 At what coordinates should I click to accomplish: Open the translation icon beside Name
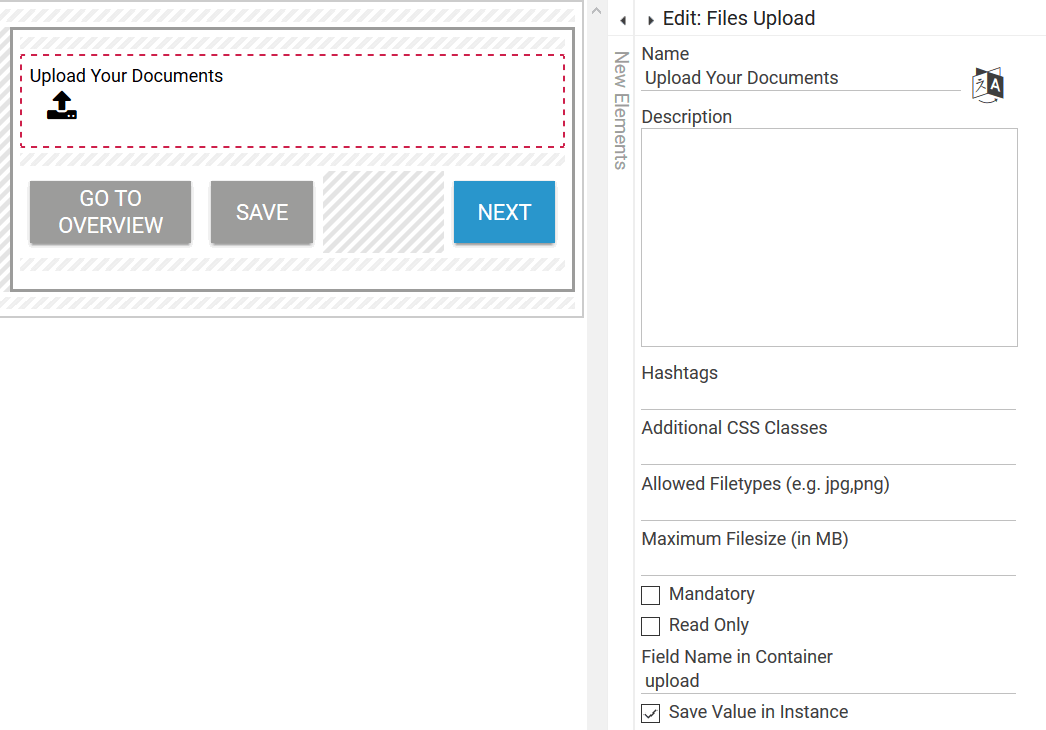[987, 85]
